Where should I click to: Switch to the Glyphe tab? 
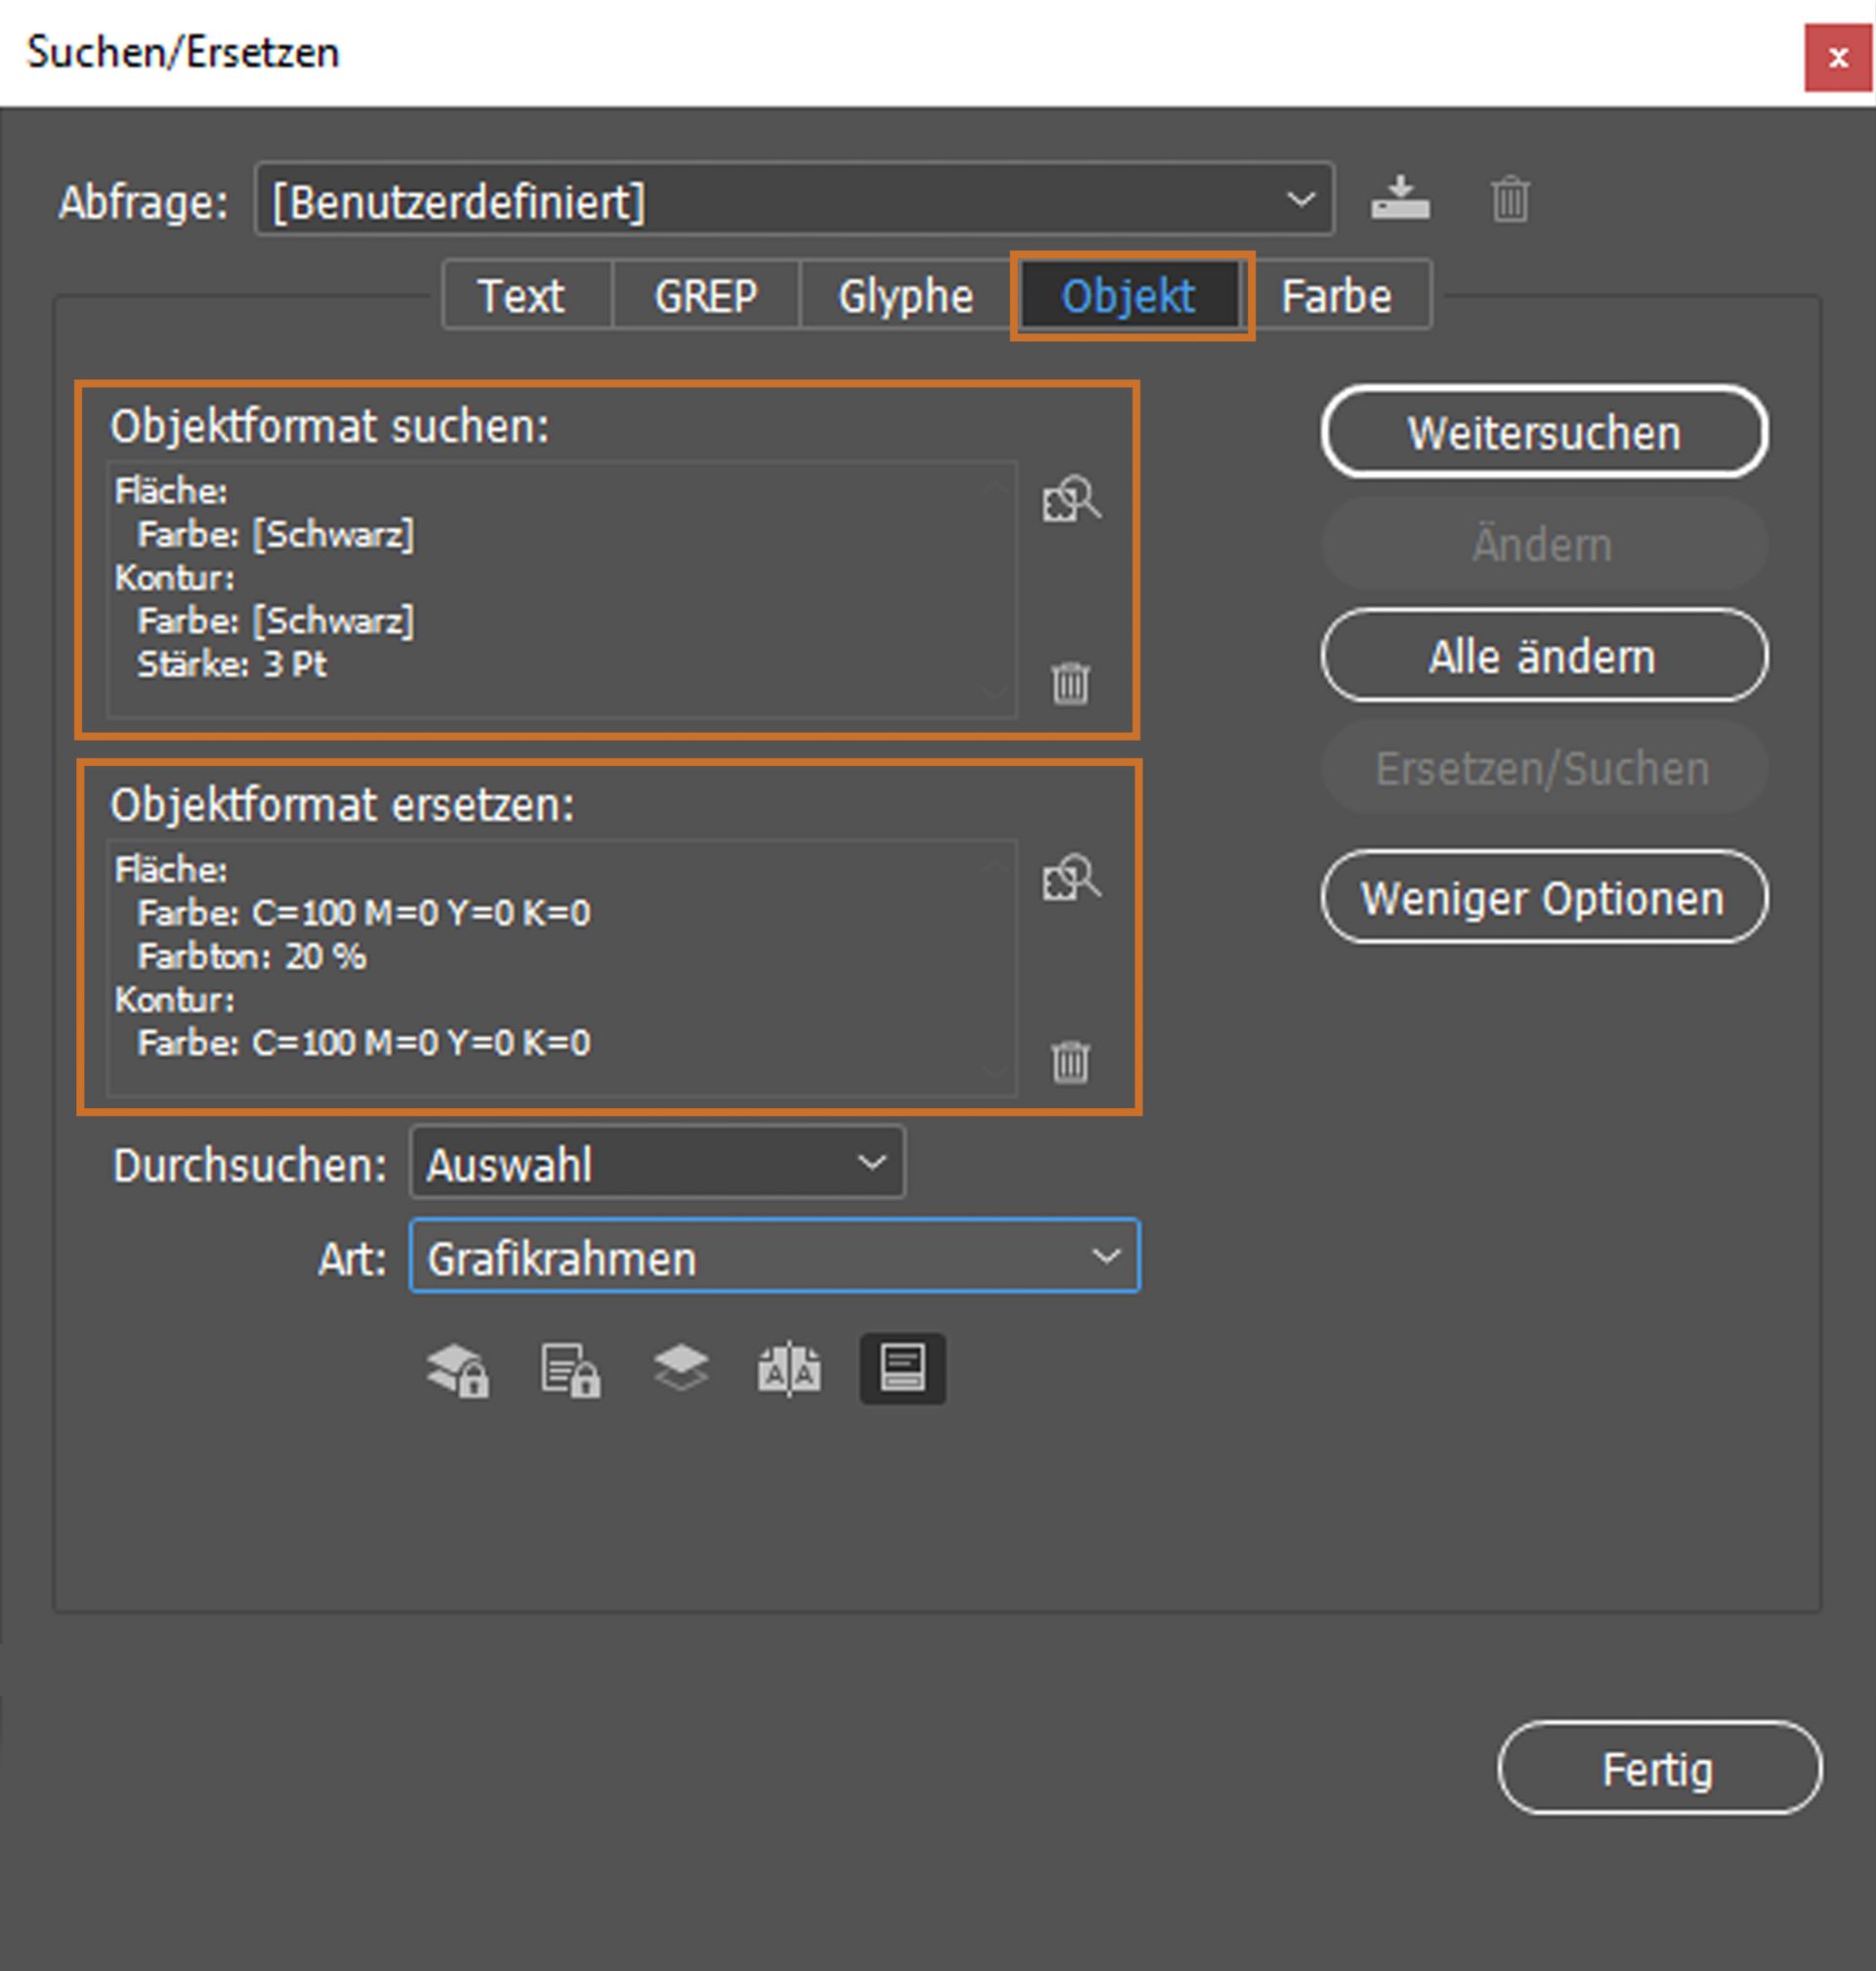[905, 296]
